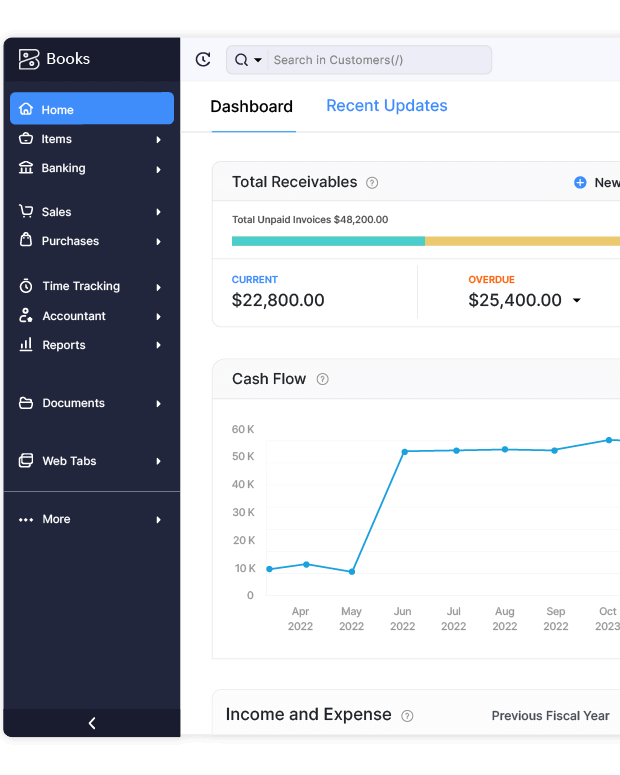This screenshot has height=775, width=620.
Task: Go to Home in sidebar
Action: pyautogui.click(x=91, y=109)
